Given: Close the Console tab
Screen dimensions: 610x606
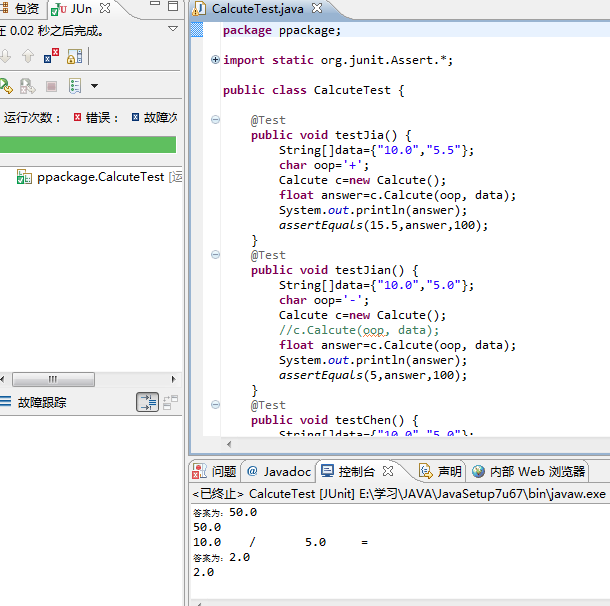Looking at the screenshot, I should [388, 471].
